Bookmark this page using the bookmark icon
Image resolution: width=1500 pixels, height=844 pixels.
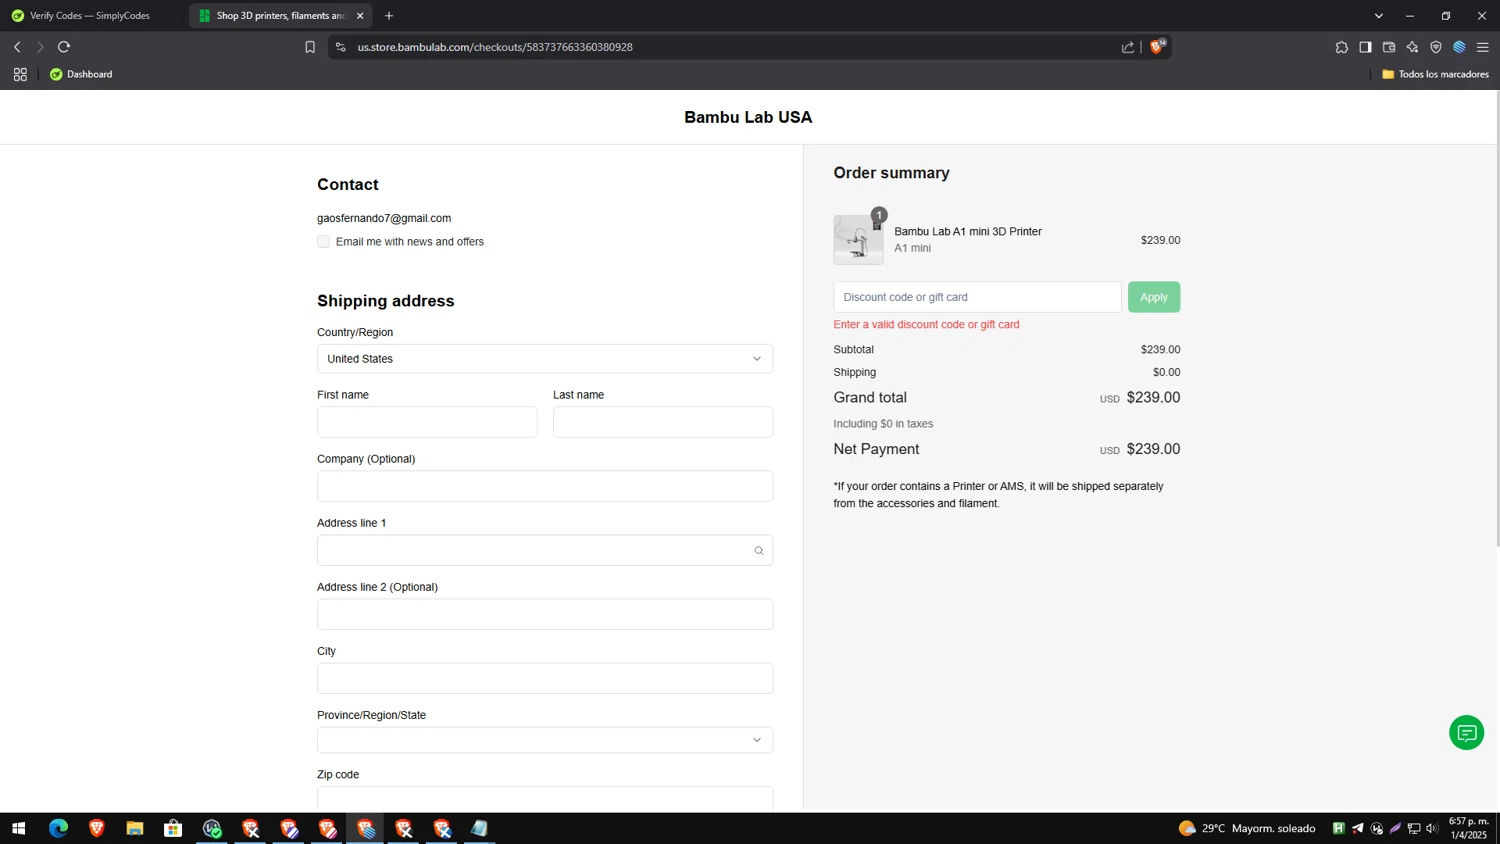[310, 47]
